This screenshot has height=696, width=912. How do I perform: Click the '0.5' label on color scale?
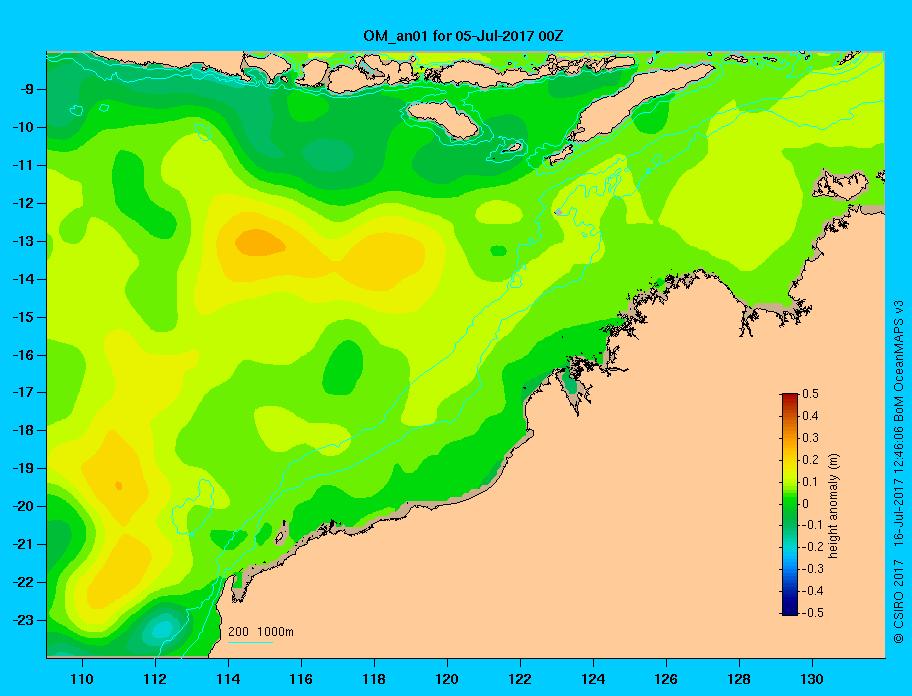[810, 394]
